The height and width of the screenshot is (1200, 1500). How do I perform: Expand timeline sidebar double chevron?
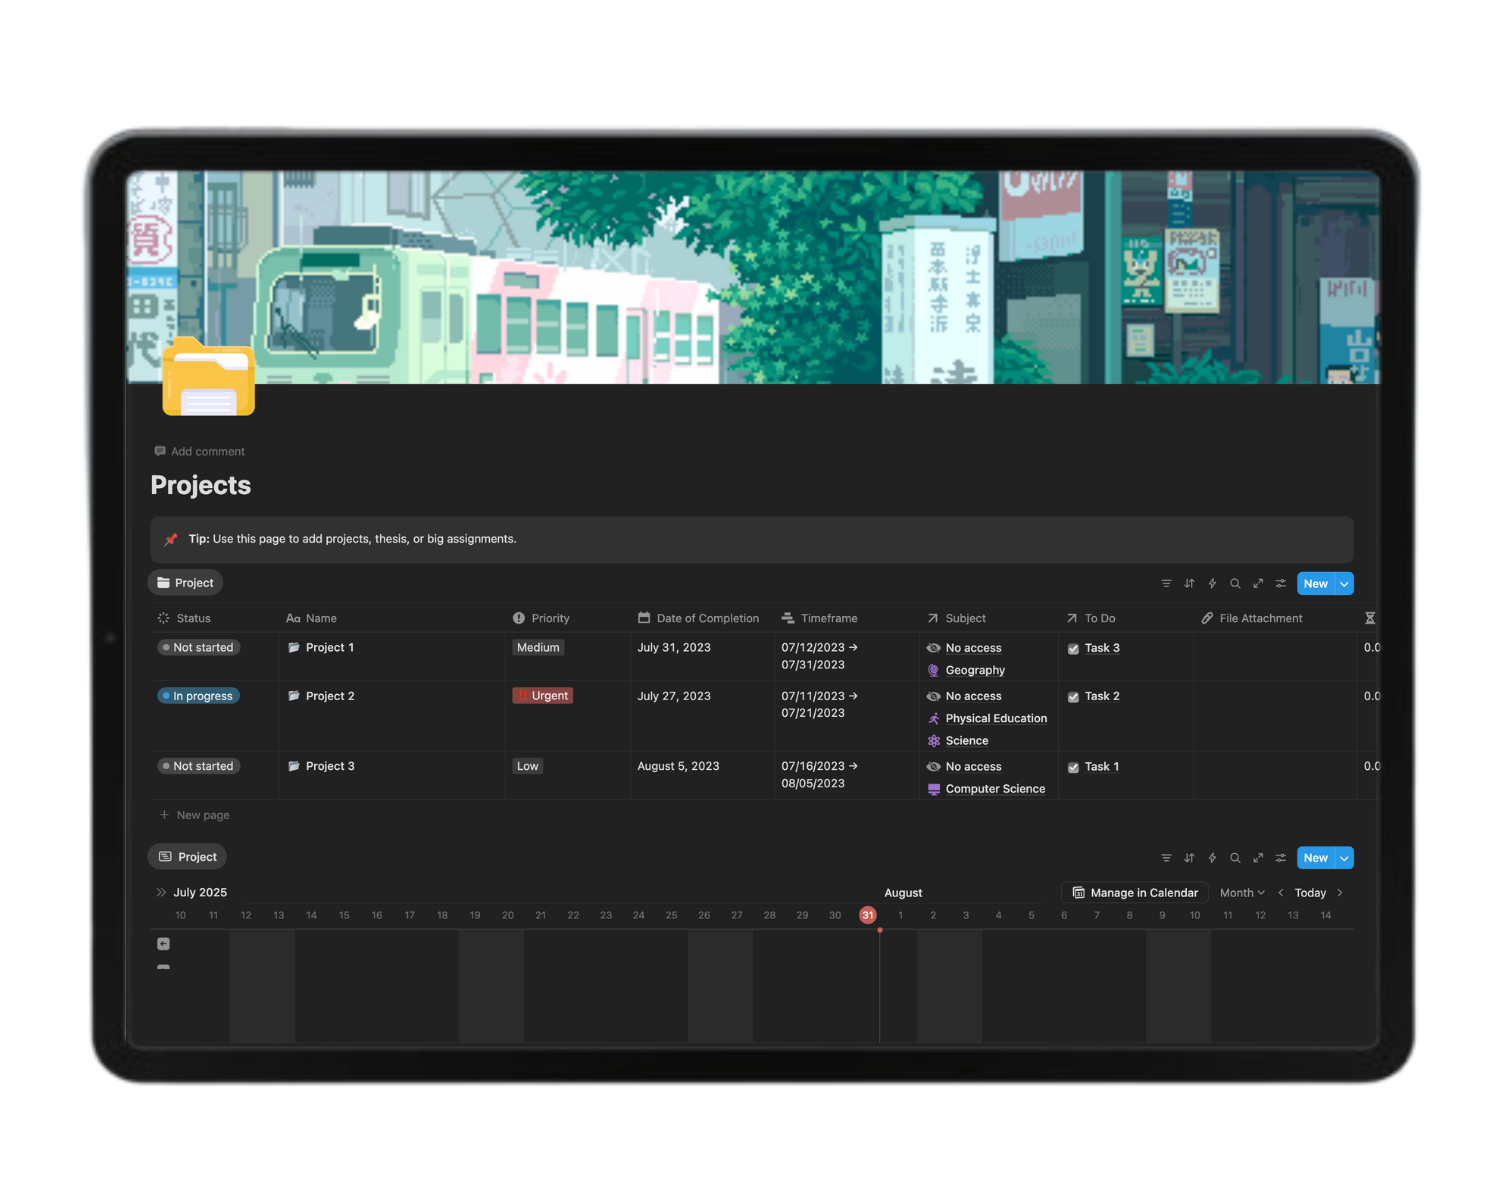coord(161,892)
